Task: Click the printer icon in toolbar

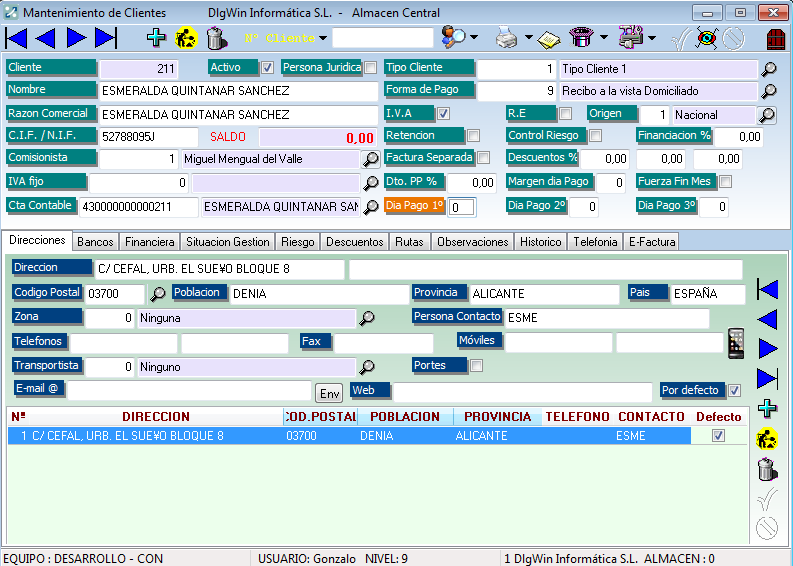Action: (507, 38)
